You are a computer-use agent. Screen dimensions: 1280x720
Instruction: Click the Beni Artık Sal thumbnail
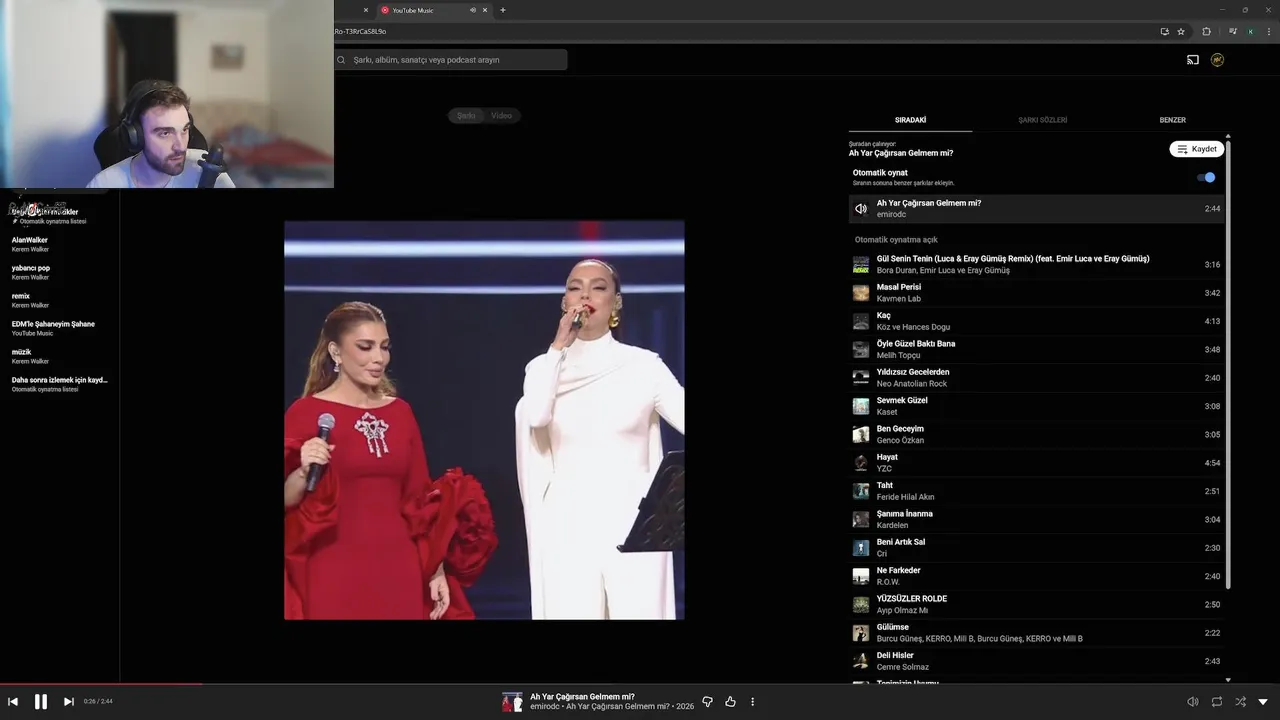[861, 548]
